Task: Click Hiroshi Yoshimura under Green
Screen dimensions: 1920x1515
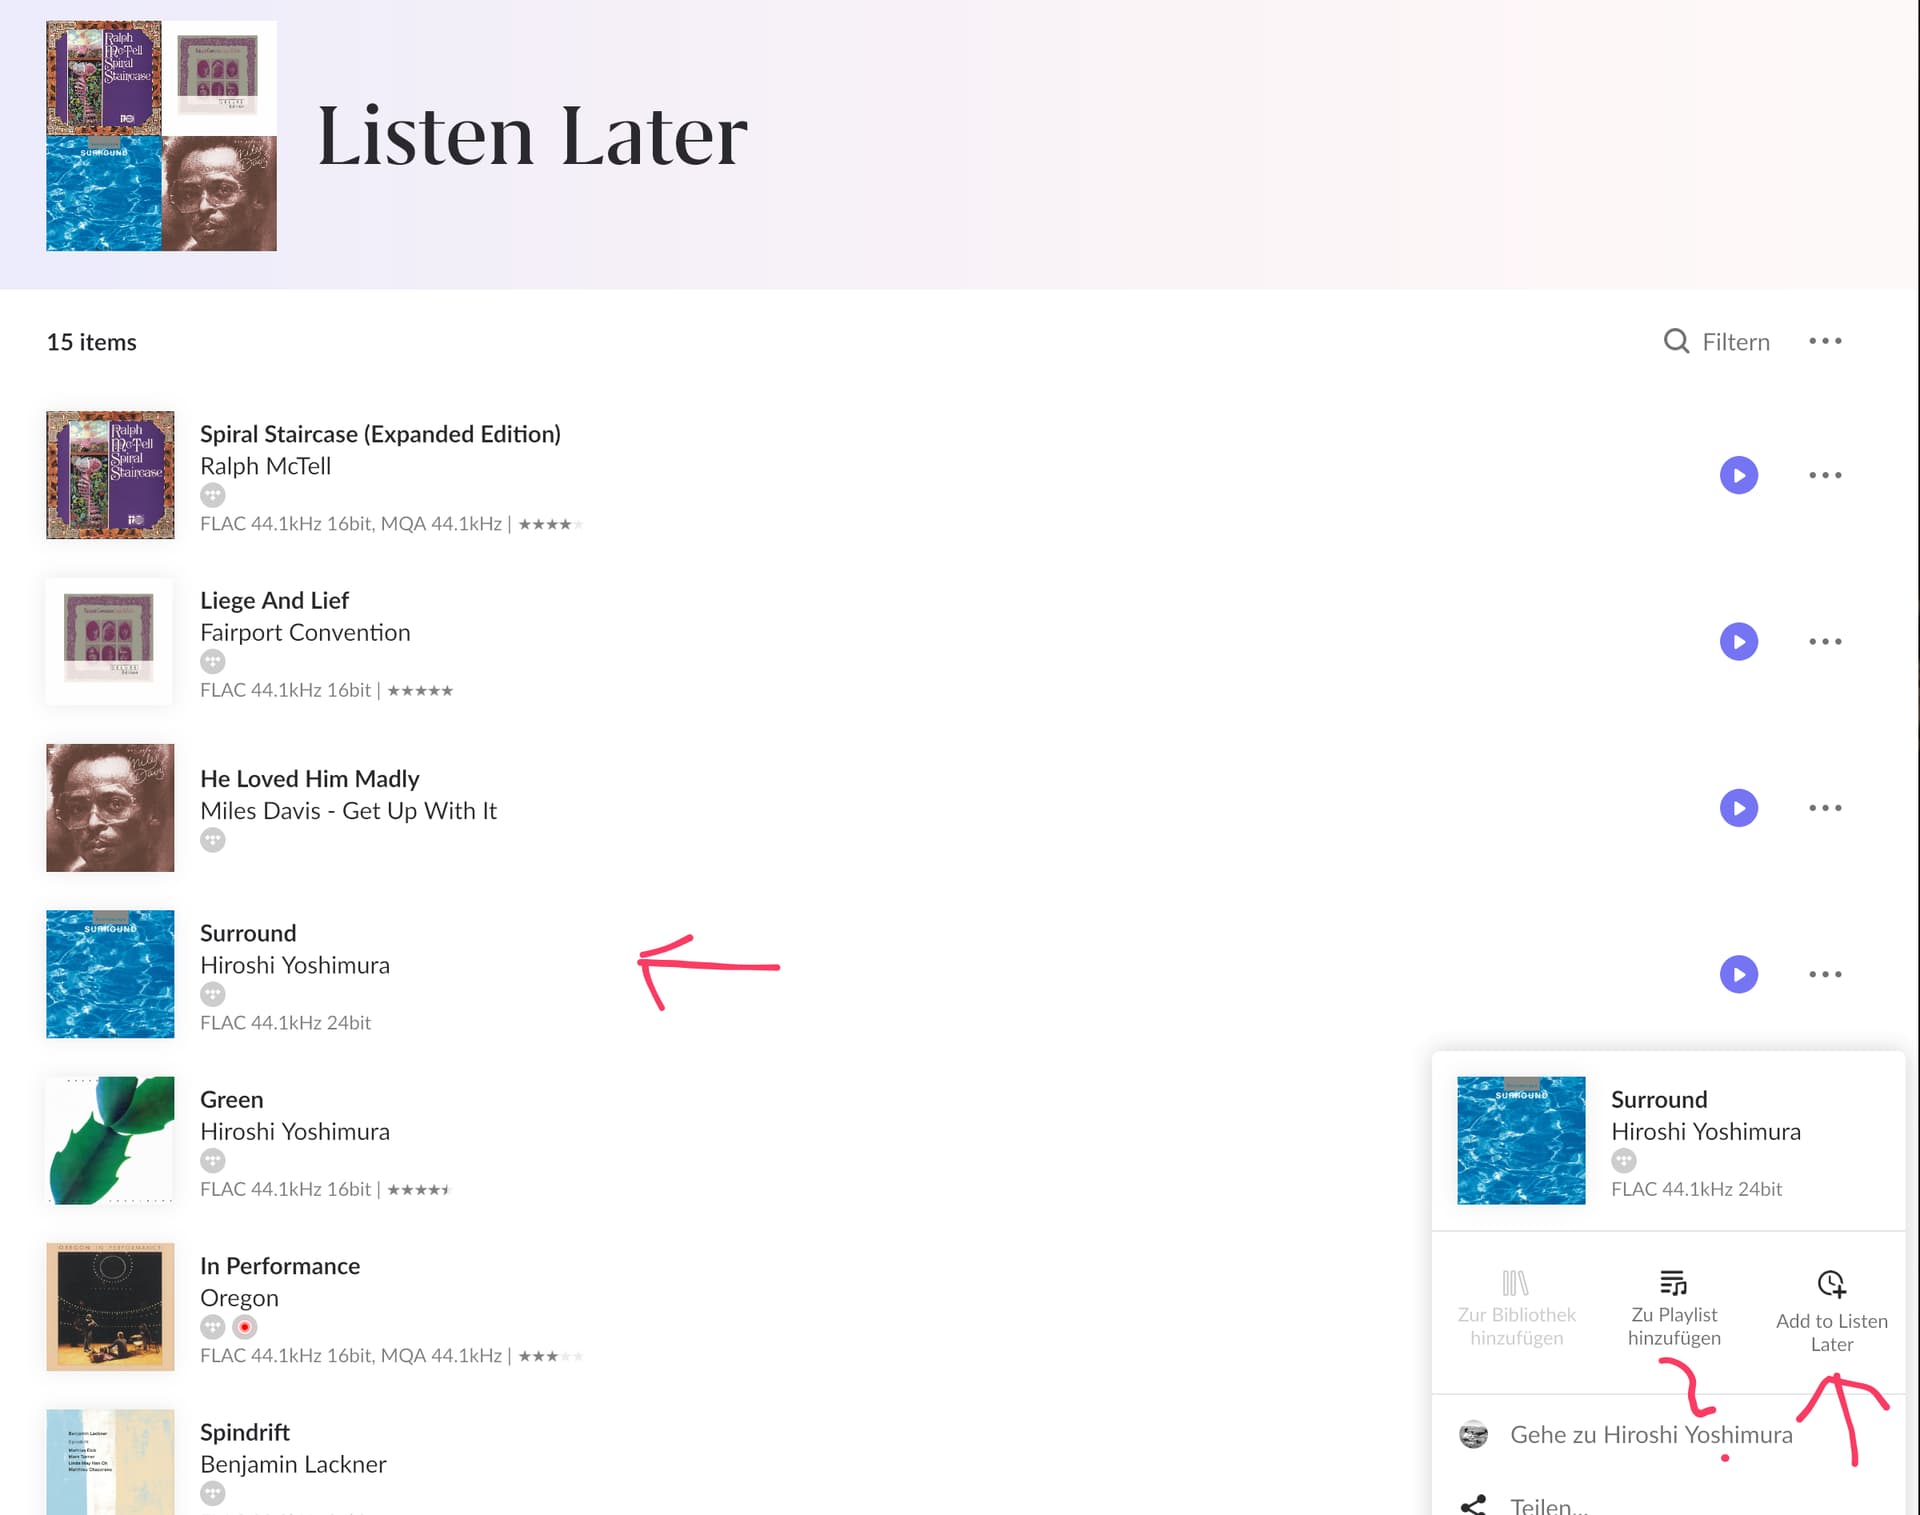Action: (x=295, y=1131)
